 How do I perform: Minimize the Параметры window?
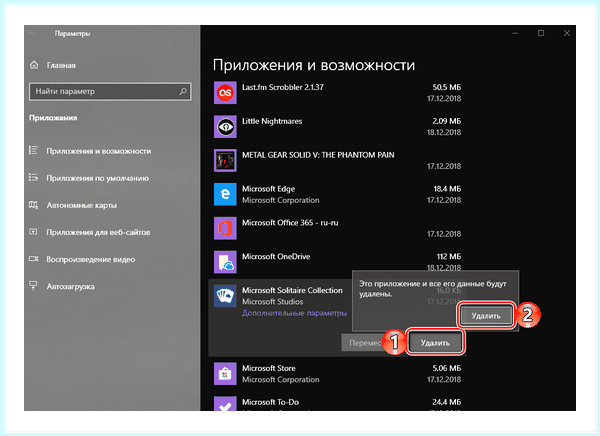(x=515, y=33)
